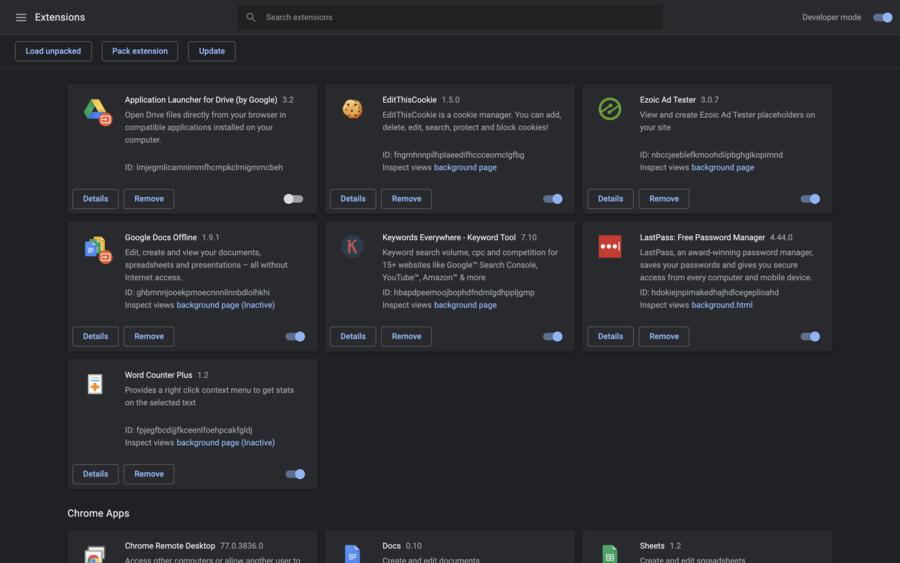Inspect Keywords Everywhere background page link
Image resolution: width=900 pixels, height=563 pixels.
[x=465, y=305]
